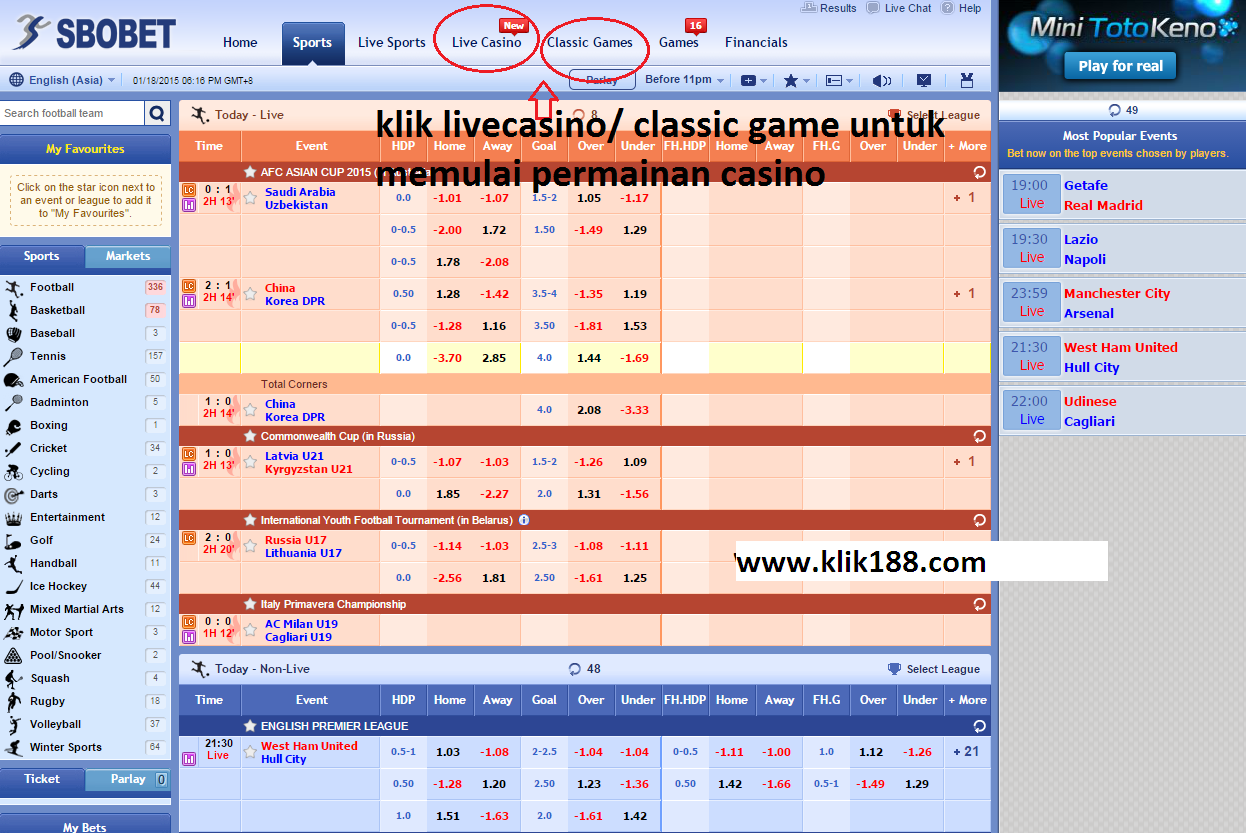Star the English Premier League header
Viewport: 1246px width, 833px height.
[250, 726]
